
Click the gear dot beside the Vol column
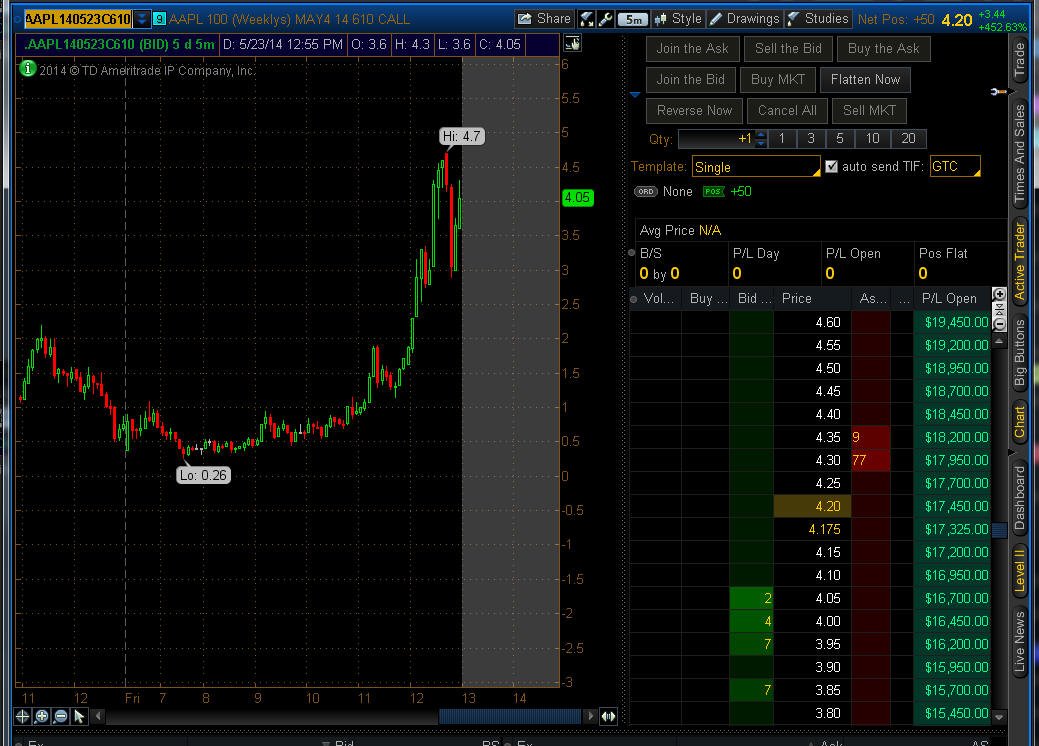click(633, 299)
